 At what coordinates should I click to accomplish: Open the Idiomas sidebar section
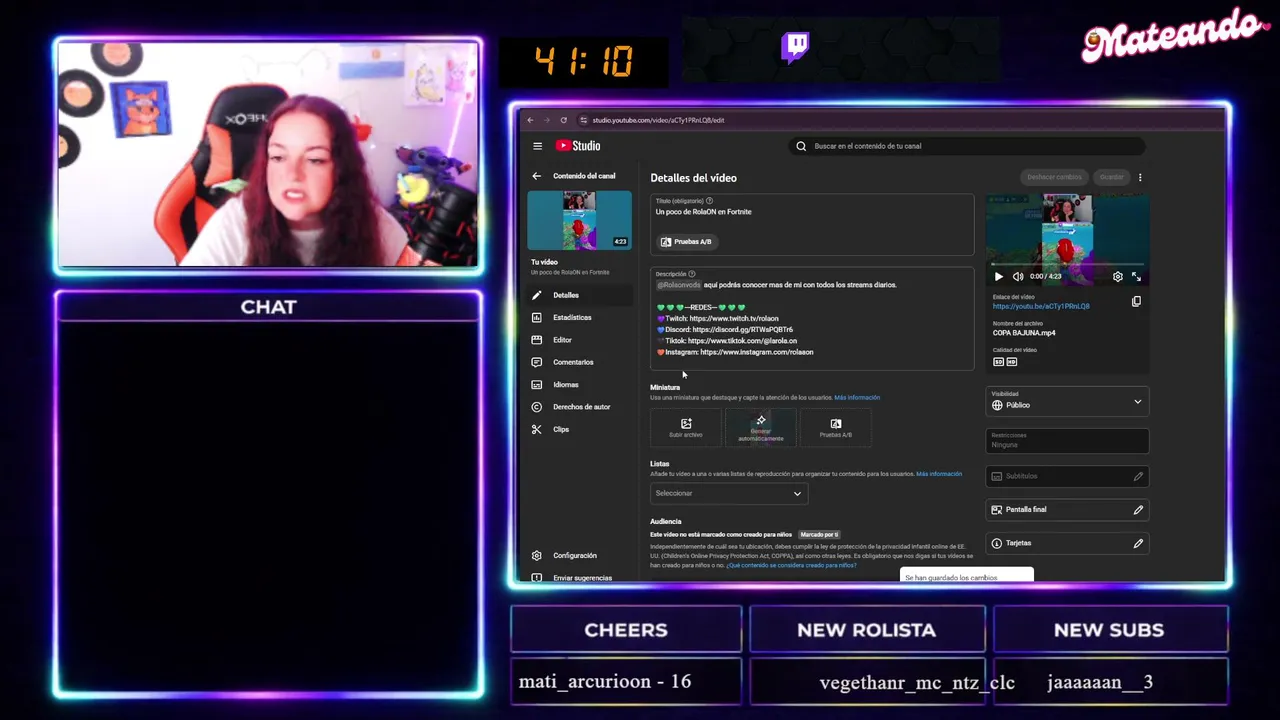pos(580,384)
